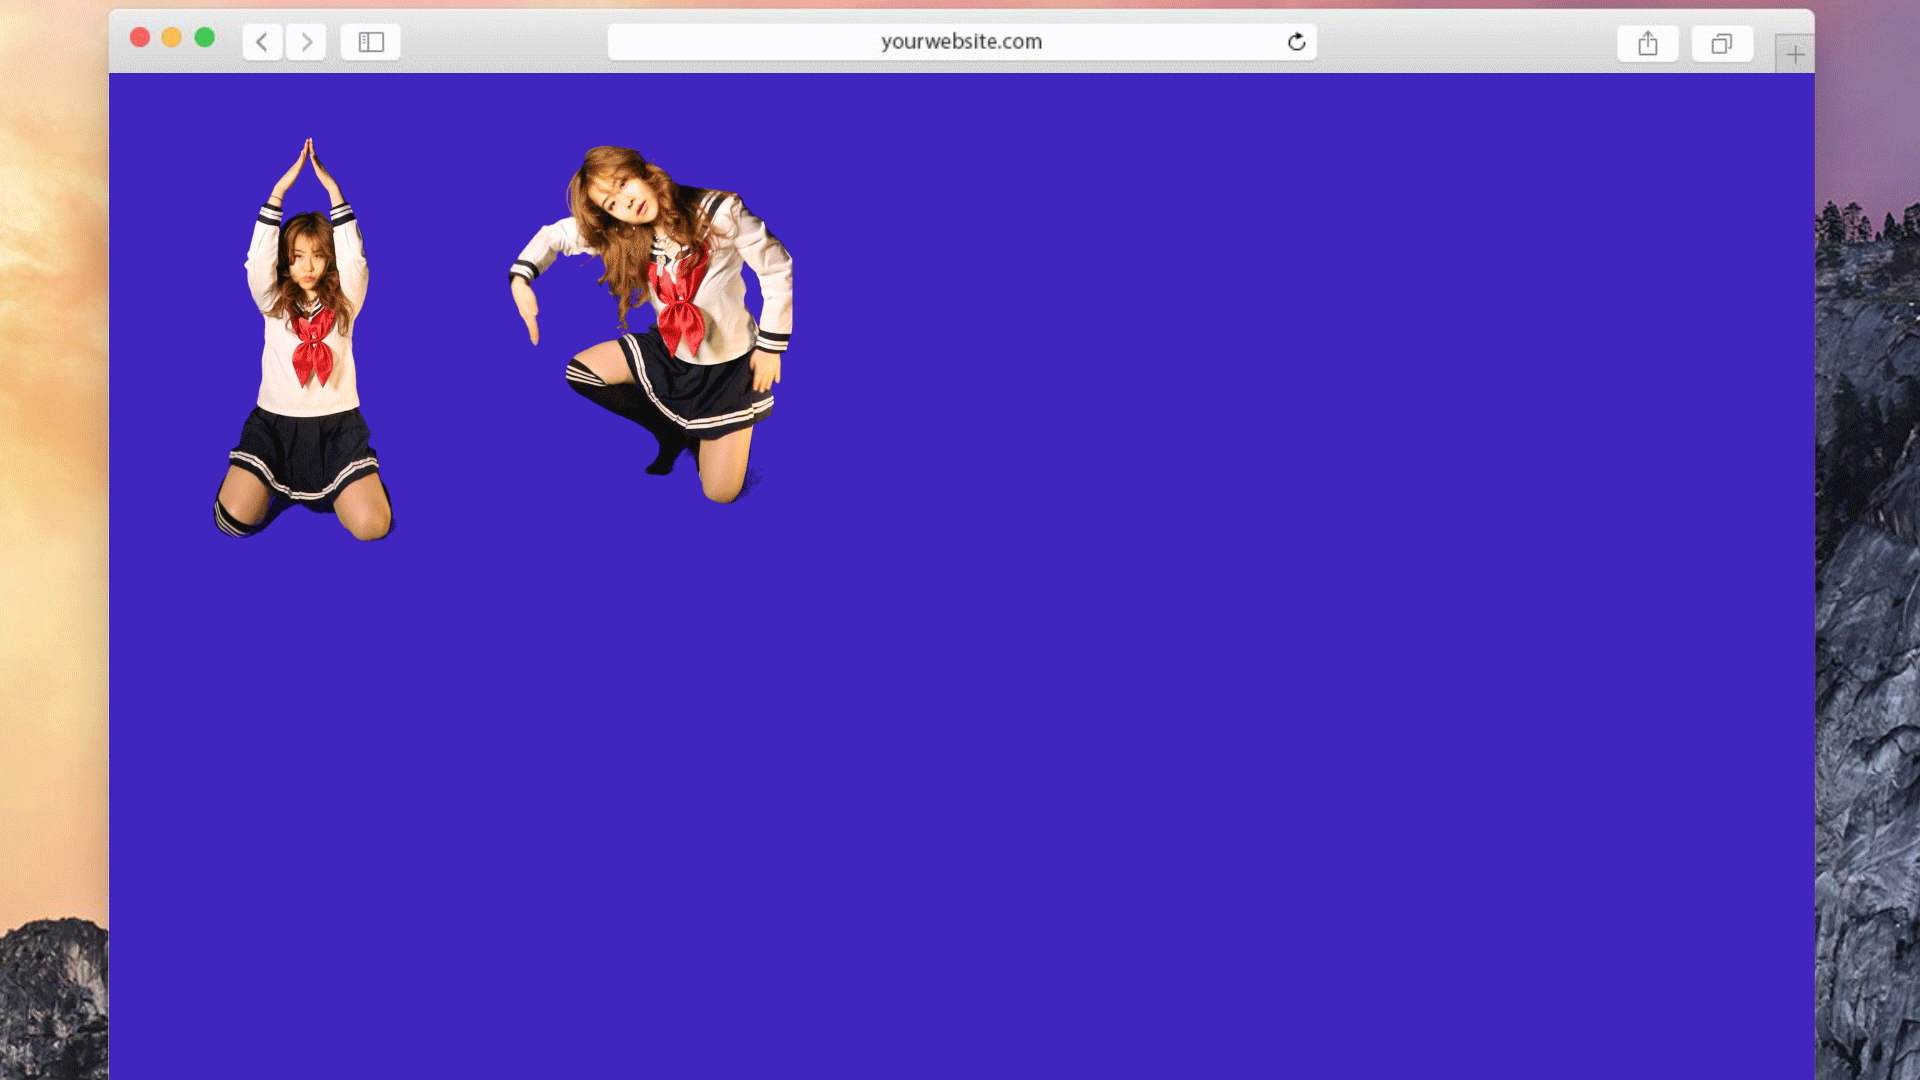Image resolution: width=1920 pixels, height=1080 pixels.
Task: Focus the yourwebsite.com address field
Action: tap(960, 42)
